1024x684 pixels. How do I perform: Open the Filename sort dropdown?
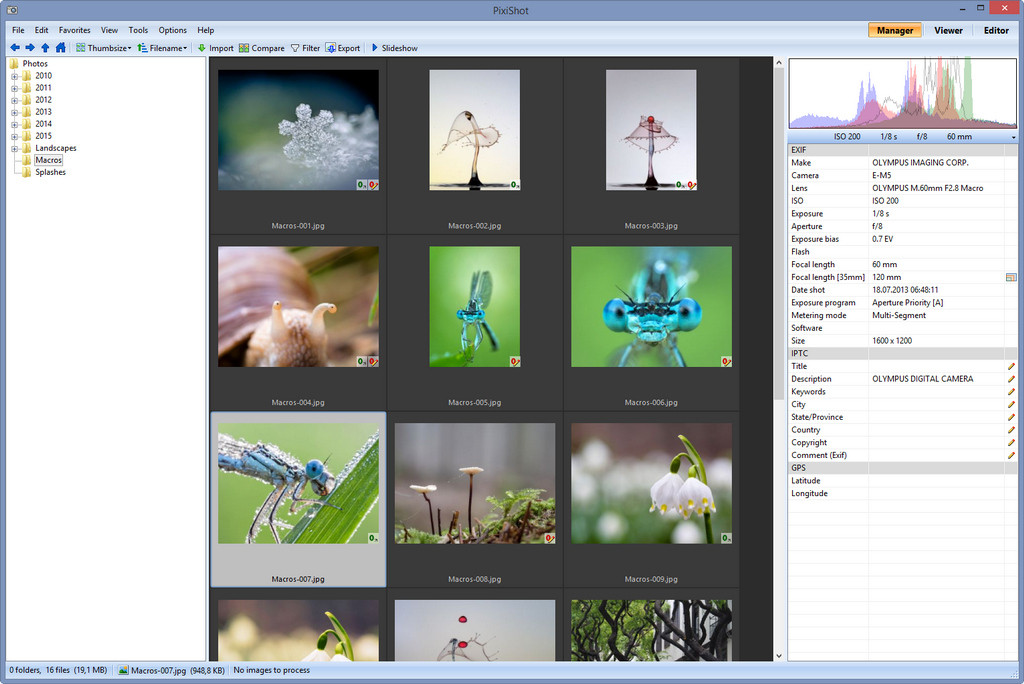point(162,48)
